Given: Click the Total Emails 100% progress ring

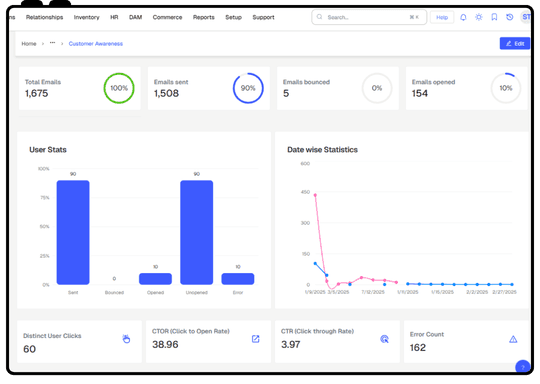Looking at the screenshot, I should pyautogui.click(x=119, y=88).
